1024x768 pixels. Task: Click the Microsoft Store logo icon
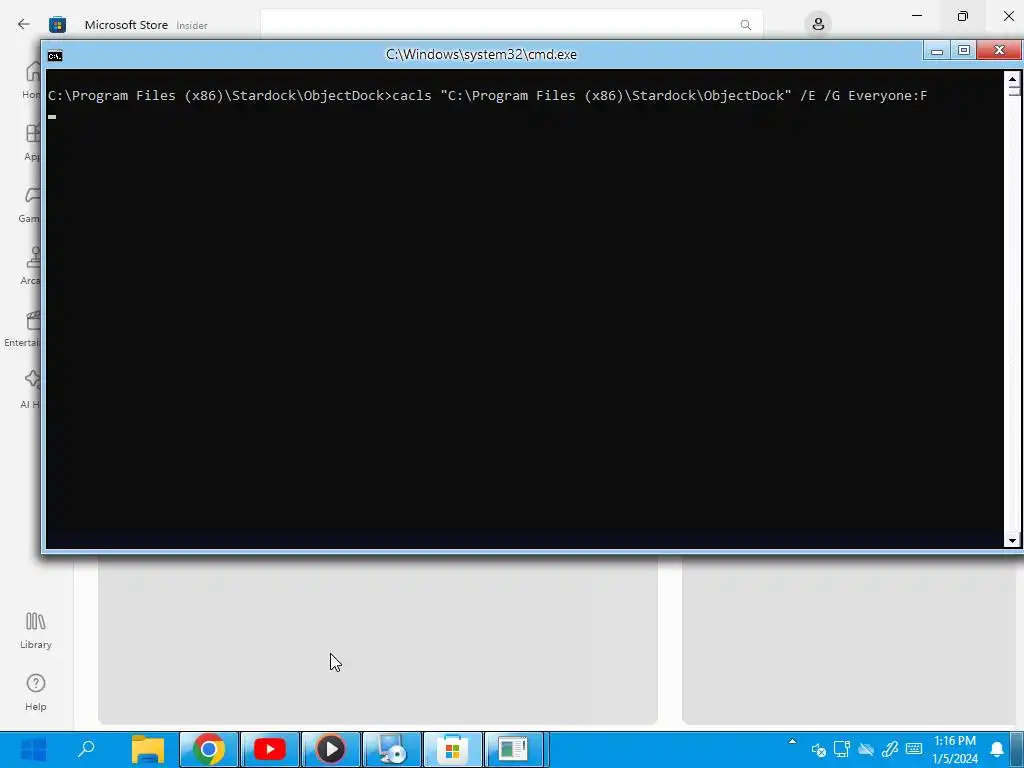tap(57, 25)
